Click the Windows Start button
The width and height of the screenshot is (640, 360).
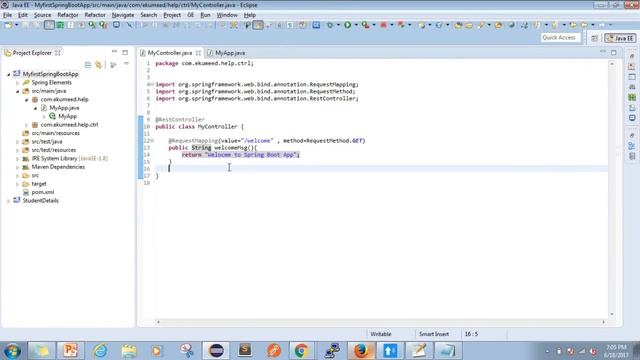click(x=12, y=351)
